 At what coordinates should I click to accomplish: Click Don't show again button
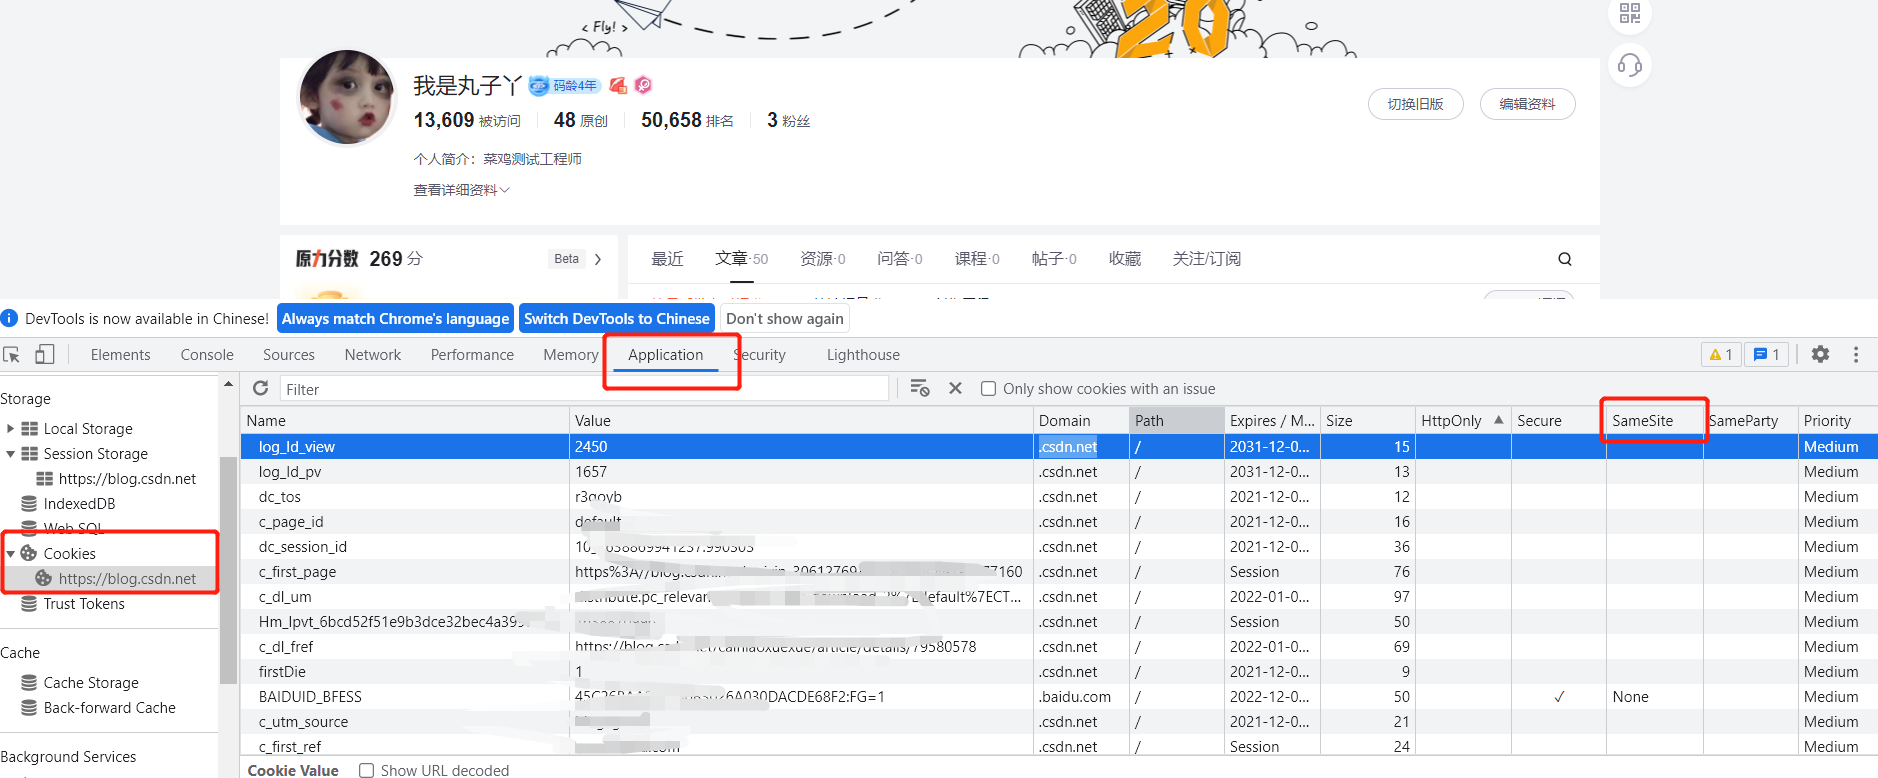point(785,319)
